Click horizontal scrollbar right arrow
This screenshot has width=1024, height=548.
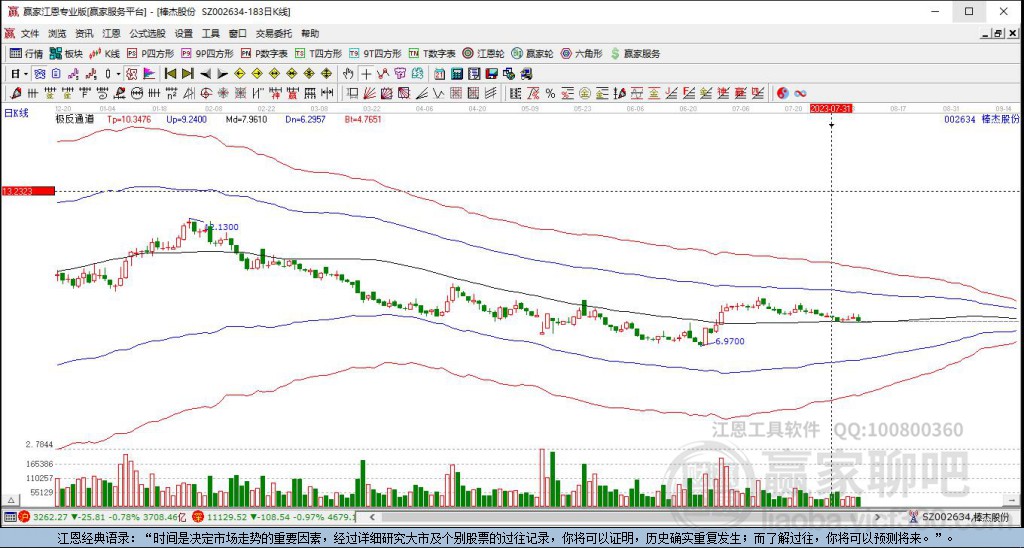[x=878, y=517]
